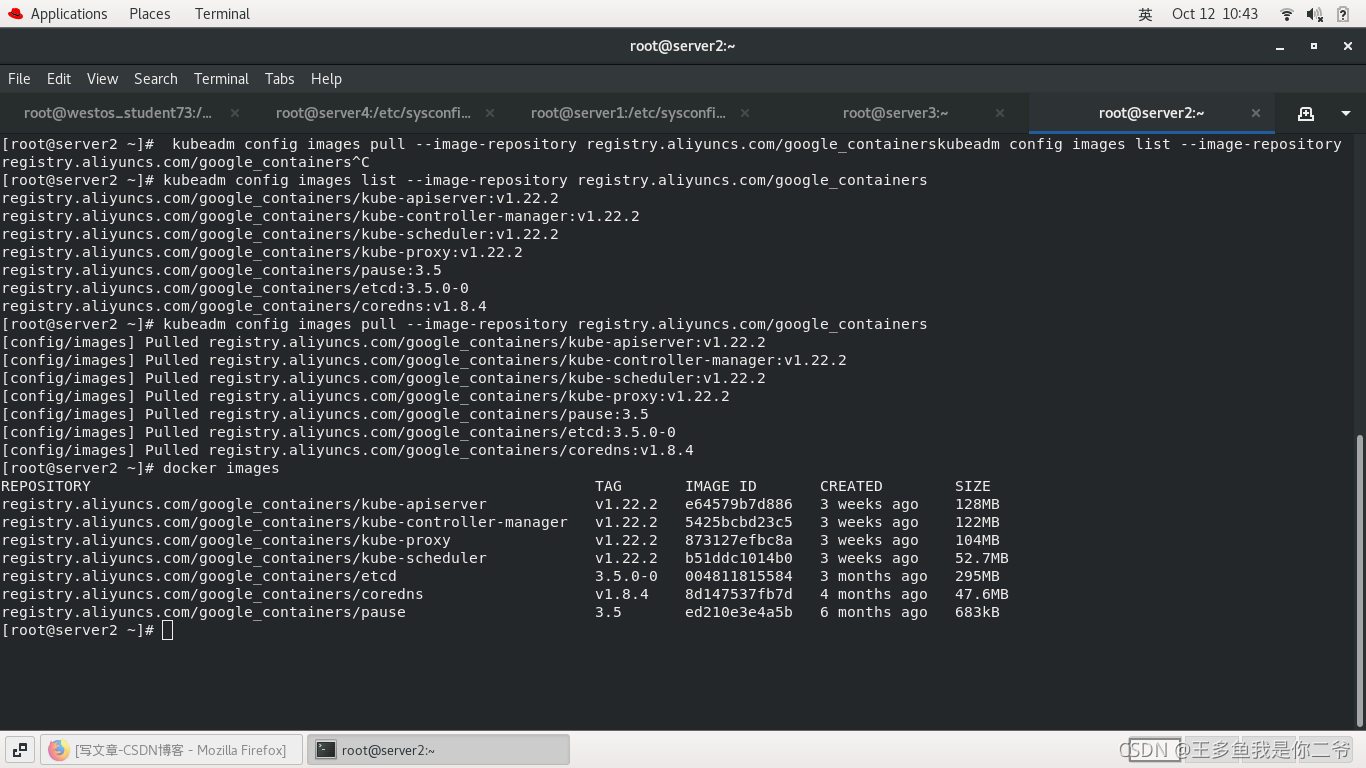Expand the tab list dropdown arrow
Screen dimensions: 1366x768
tap(1346, 113)
